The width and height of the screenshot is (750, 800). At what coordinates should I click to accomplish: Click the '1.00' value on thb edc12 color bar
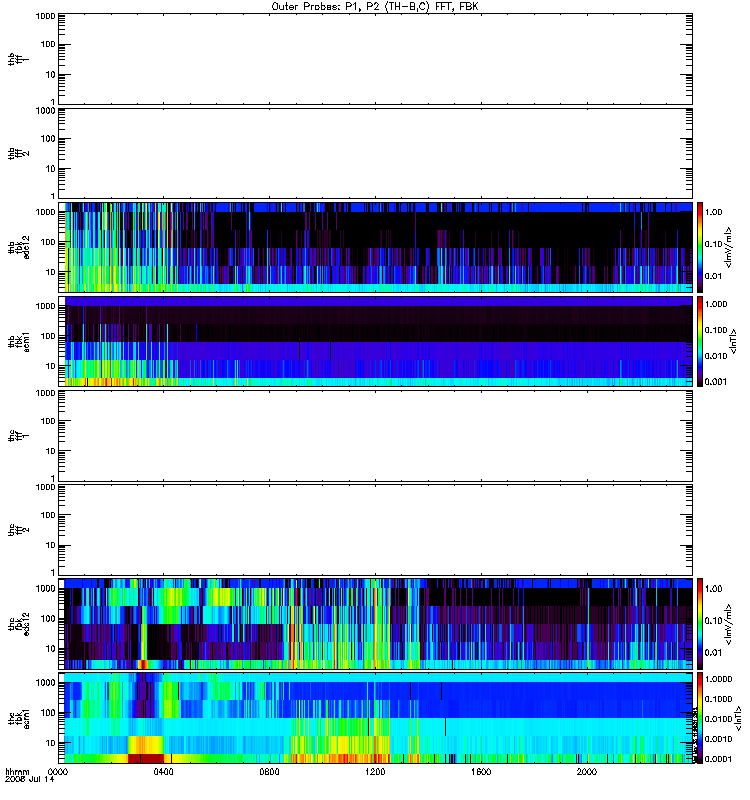pos(713,212)
